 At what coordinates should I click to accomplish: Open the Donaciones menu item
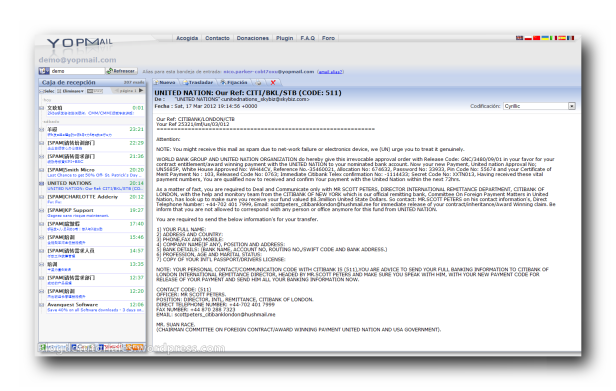(253, 38)
